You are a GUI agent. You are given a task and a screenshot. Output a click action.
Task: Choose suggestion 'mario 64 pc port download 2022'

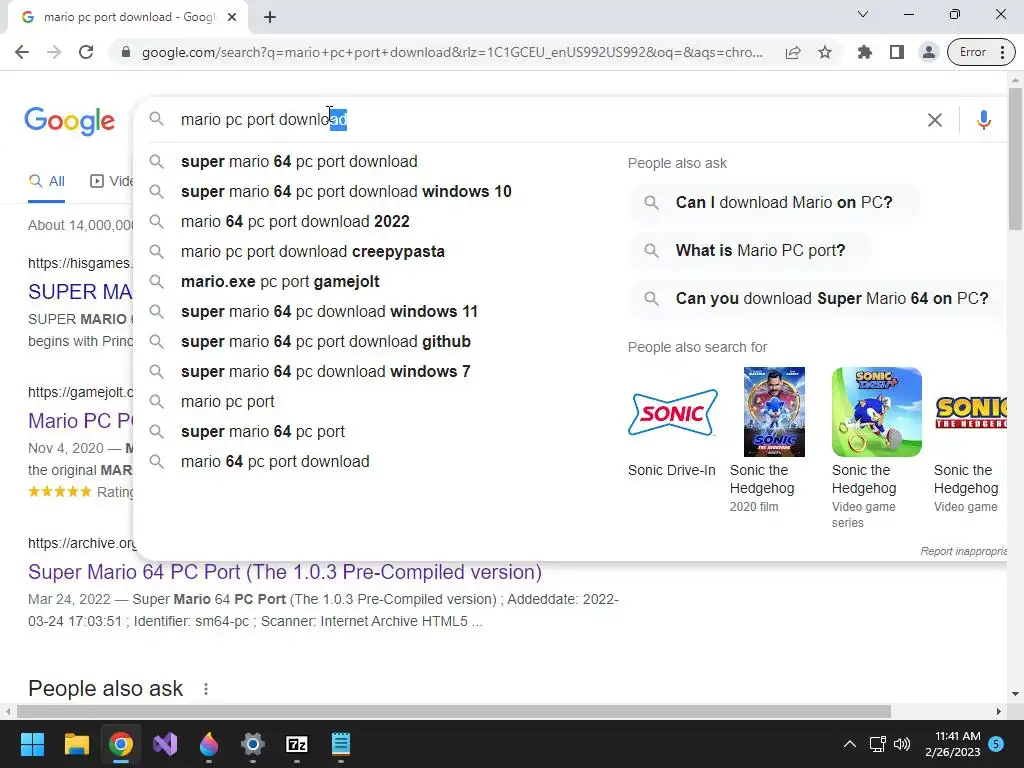[295, 221]
